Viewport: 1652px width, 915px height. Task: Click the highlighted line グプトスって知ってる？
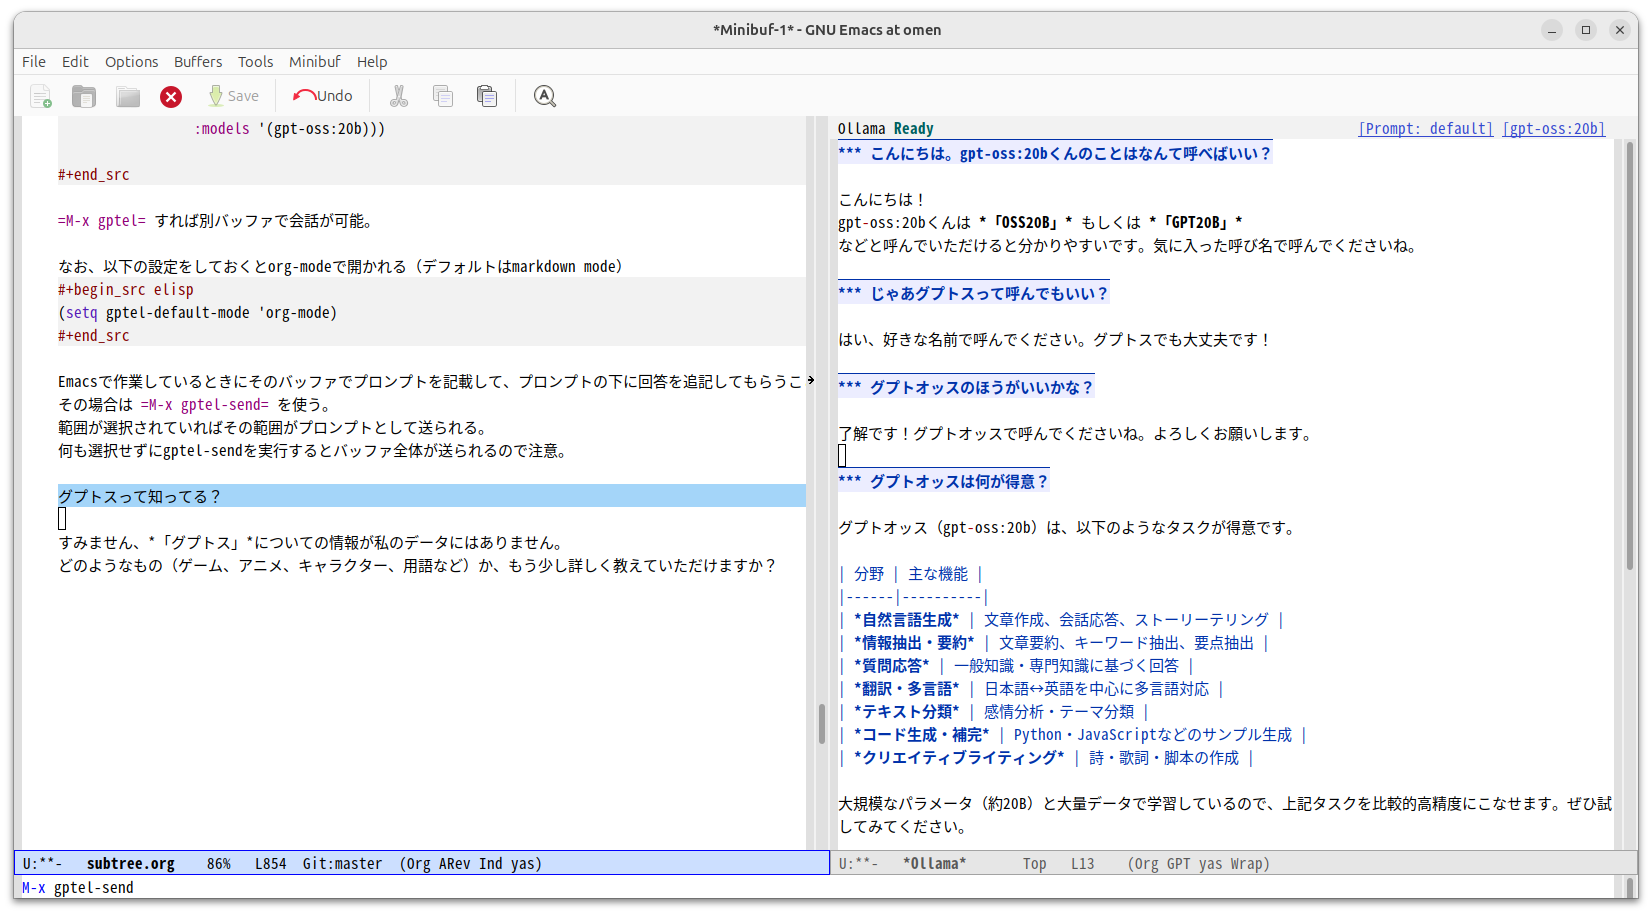click(432, 496)
